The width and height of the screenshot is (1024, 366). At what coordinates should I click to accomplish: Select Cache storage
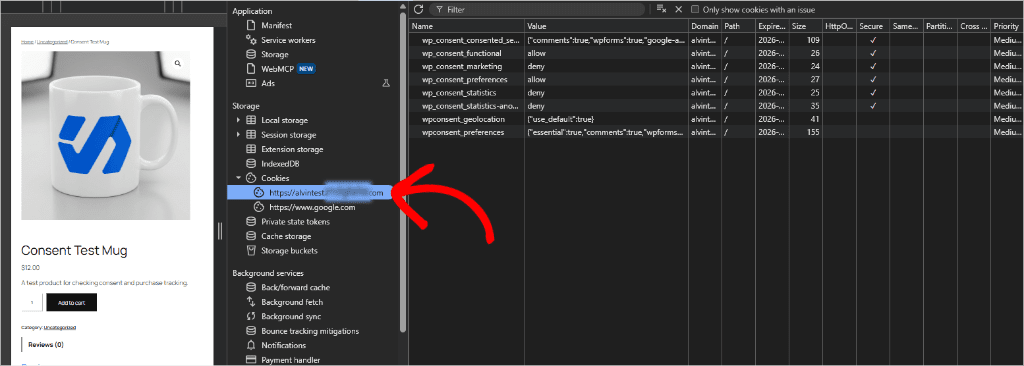pos(286,236)
